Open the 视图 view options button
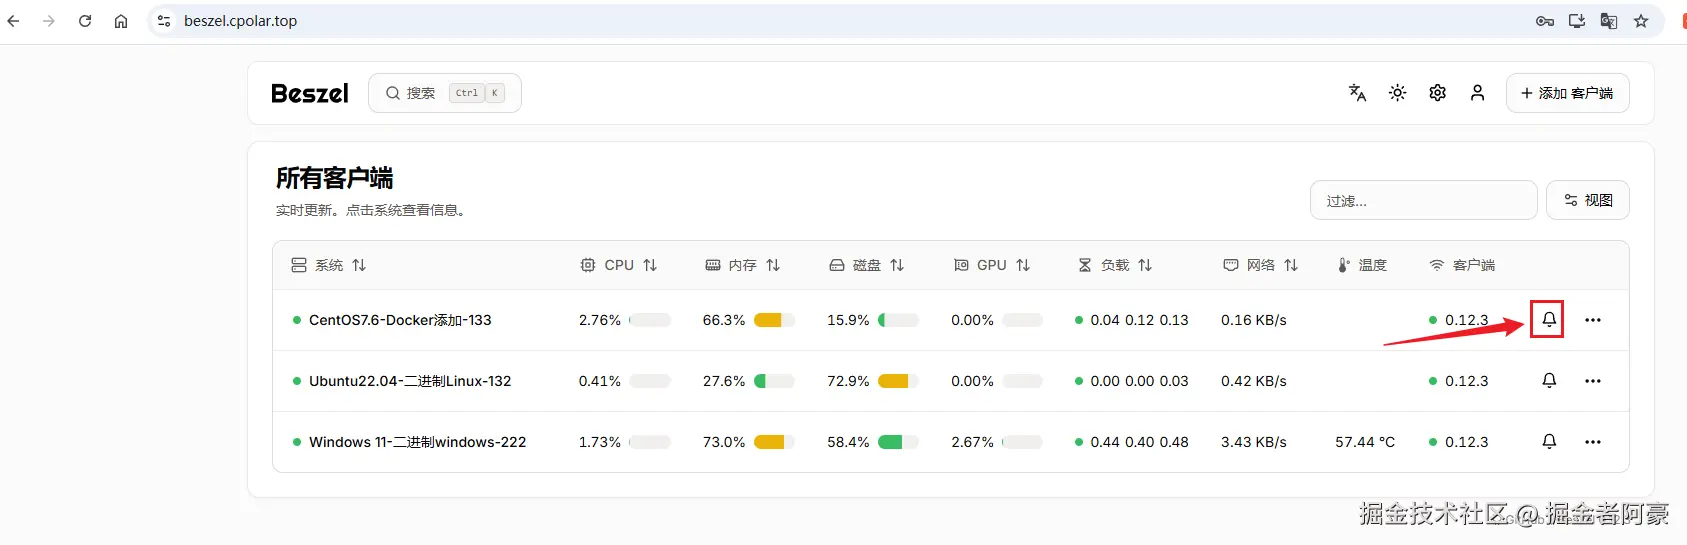 [x=1587, y=200]
